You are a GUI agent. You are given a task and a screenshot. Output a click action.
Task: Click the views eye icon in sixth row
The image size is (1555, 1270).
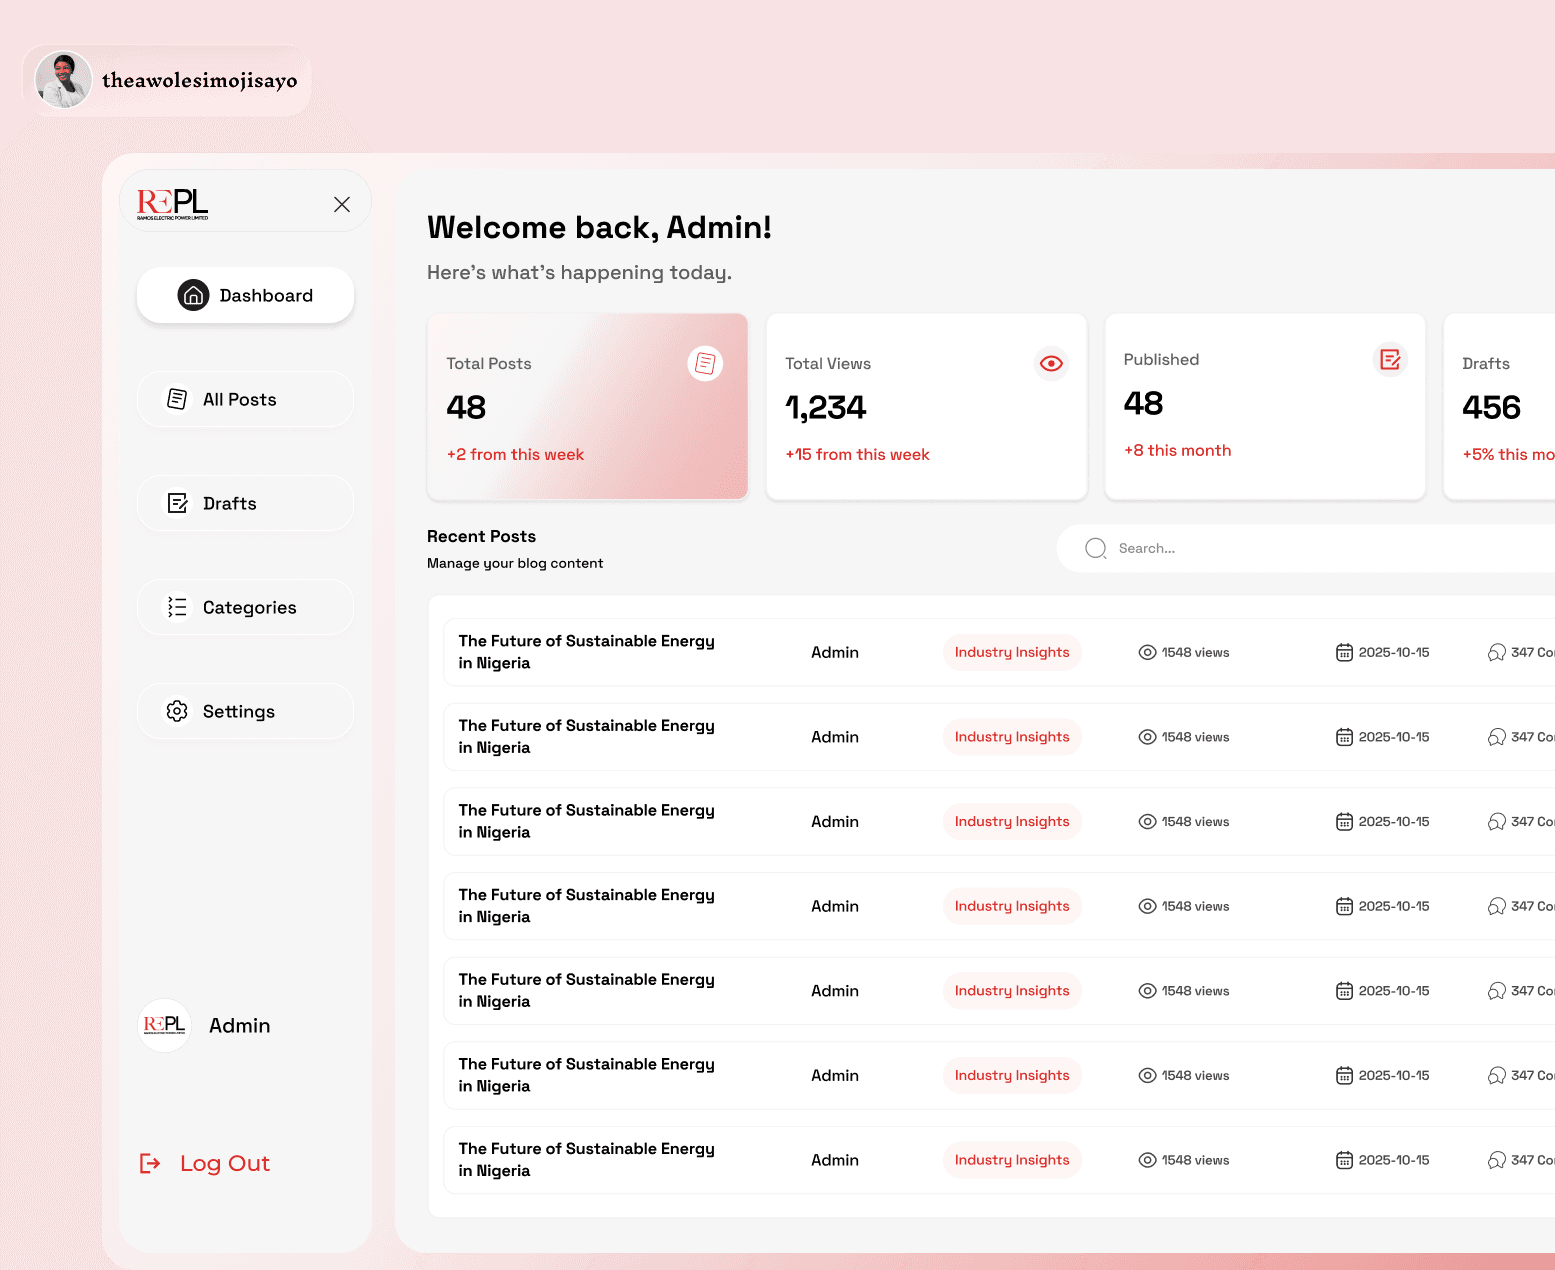[x=1148, y=1075]
